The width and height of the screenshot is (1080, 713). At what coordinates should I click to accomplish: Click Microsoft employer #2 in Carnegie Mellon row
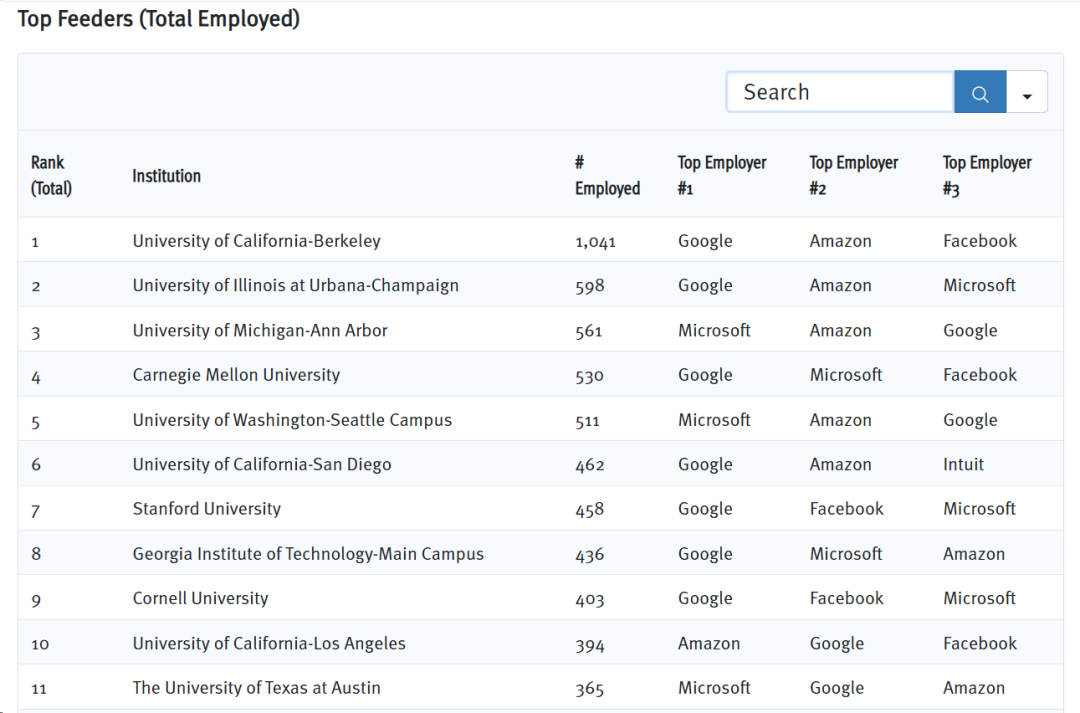click(846, 375)
